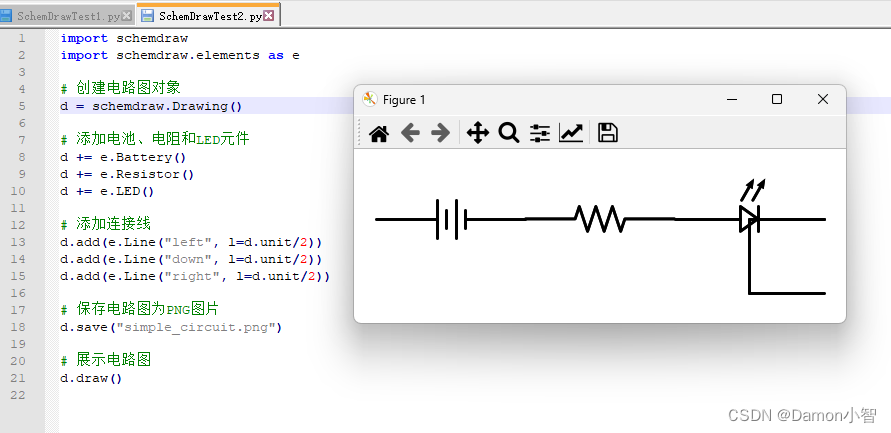
Task: Click the line with e.Line("right"
Action: point(195,276)
